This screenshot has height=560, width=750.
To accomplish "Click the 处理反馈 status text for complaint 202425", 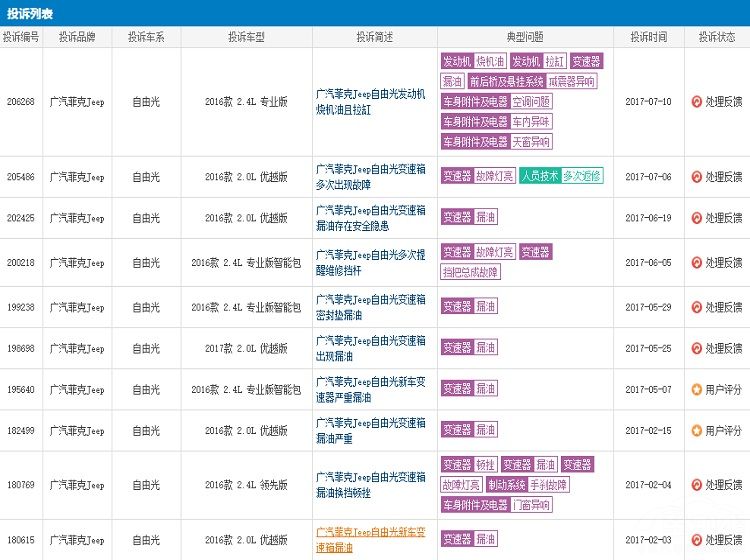I will 723,218.
